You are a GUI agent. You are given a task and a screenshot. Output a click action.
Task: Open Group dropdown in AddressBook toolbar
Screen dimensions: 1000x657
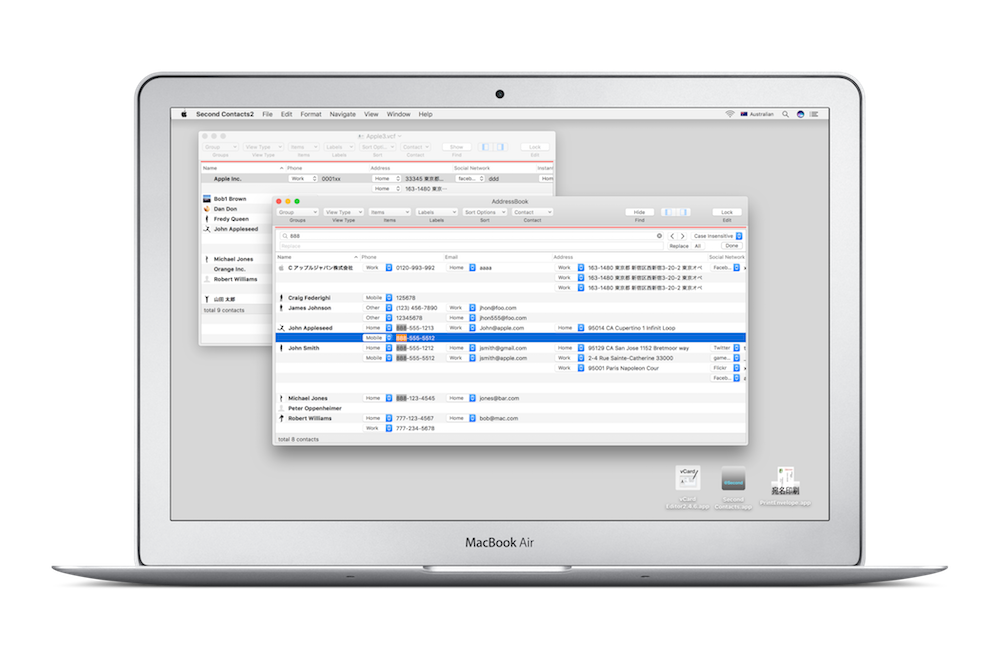tap(298, 212)
